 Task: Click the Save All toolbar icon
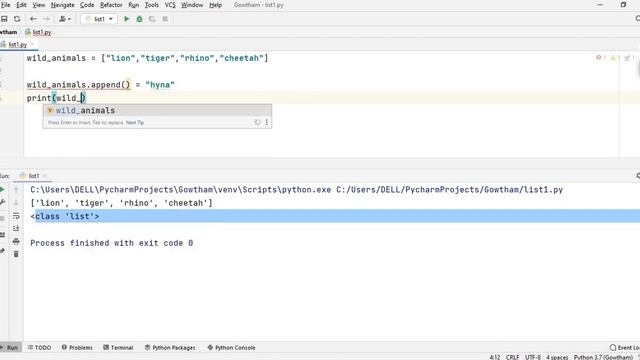coord(4,19)
